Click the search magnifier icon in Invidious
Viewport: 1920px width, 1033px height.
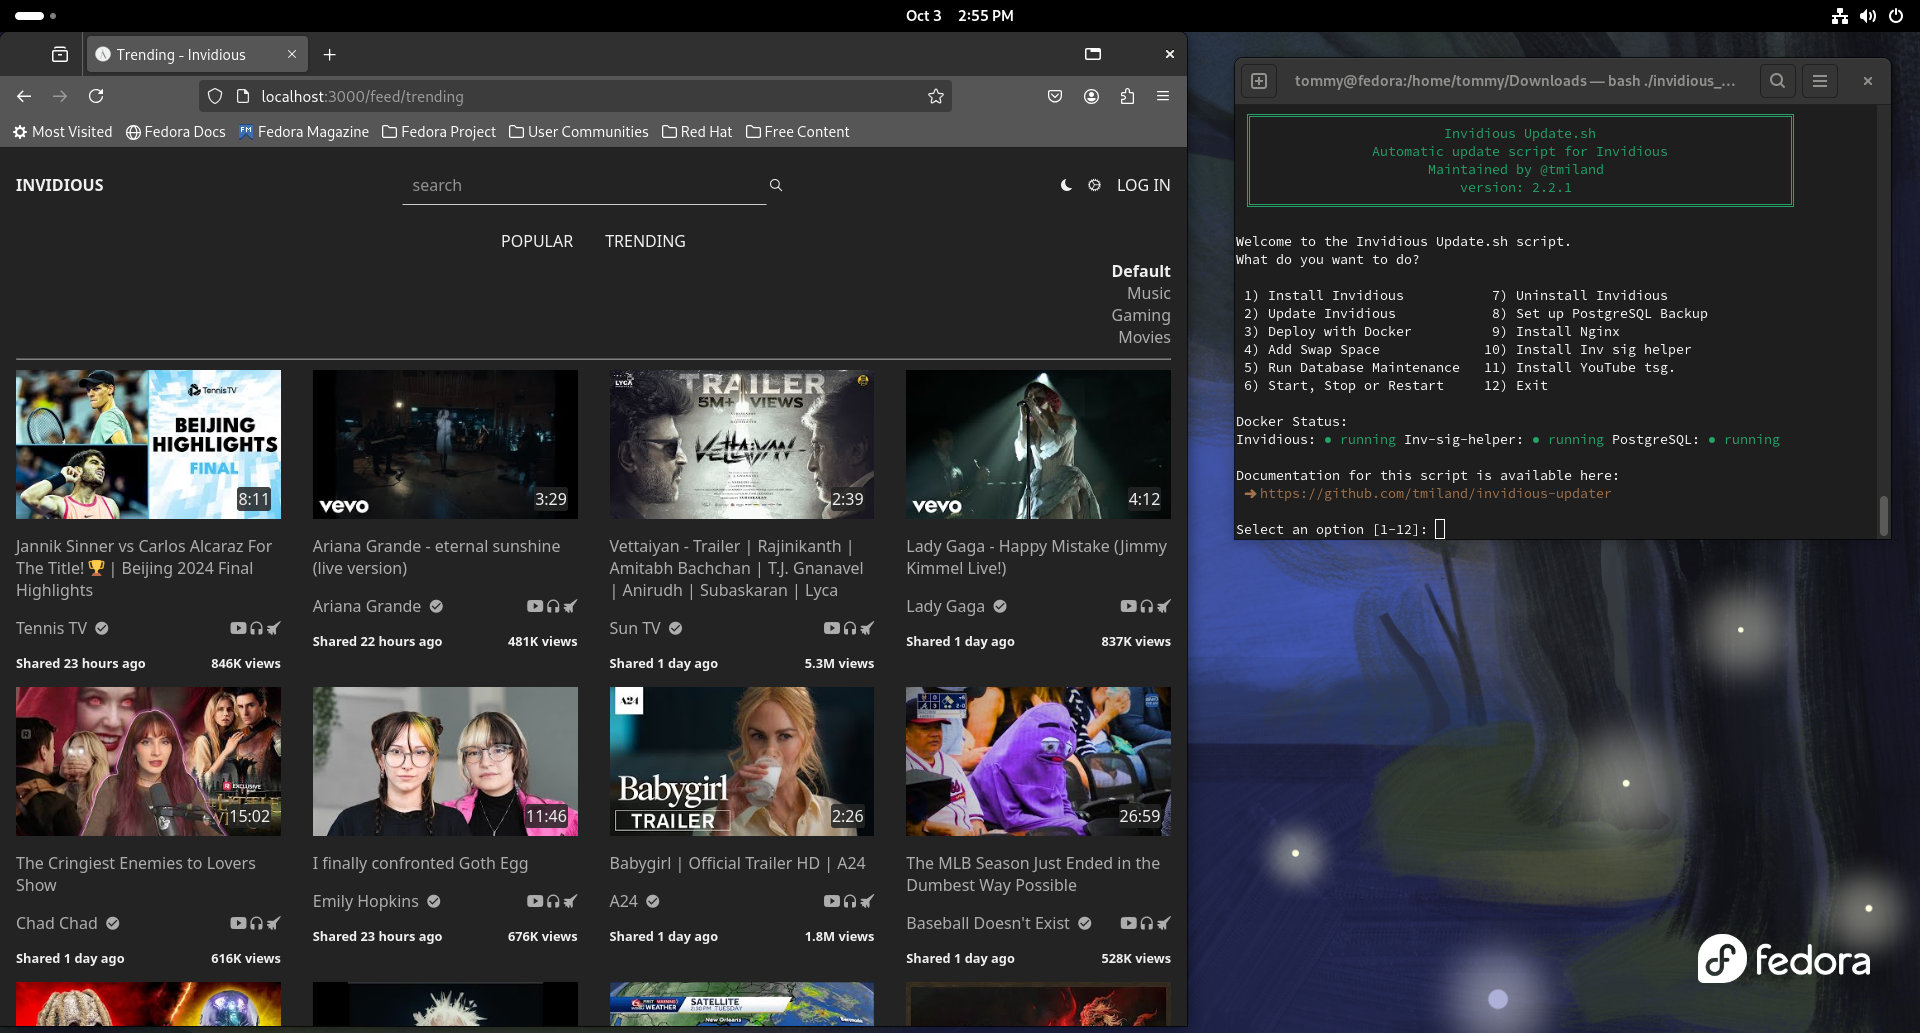[775, 185]
